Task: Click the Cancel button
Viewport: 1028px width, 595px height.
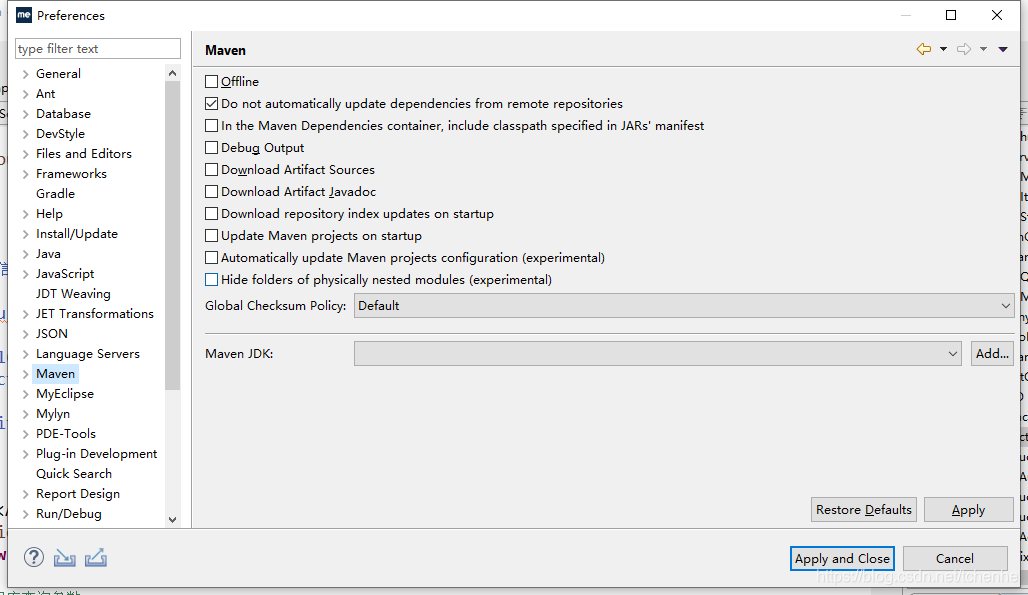Action: click(955, 558)
